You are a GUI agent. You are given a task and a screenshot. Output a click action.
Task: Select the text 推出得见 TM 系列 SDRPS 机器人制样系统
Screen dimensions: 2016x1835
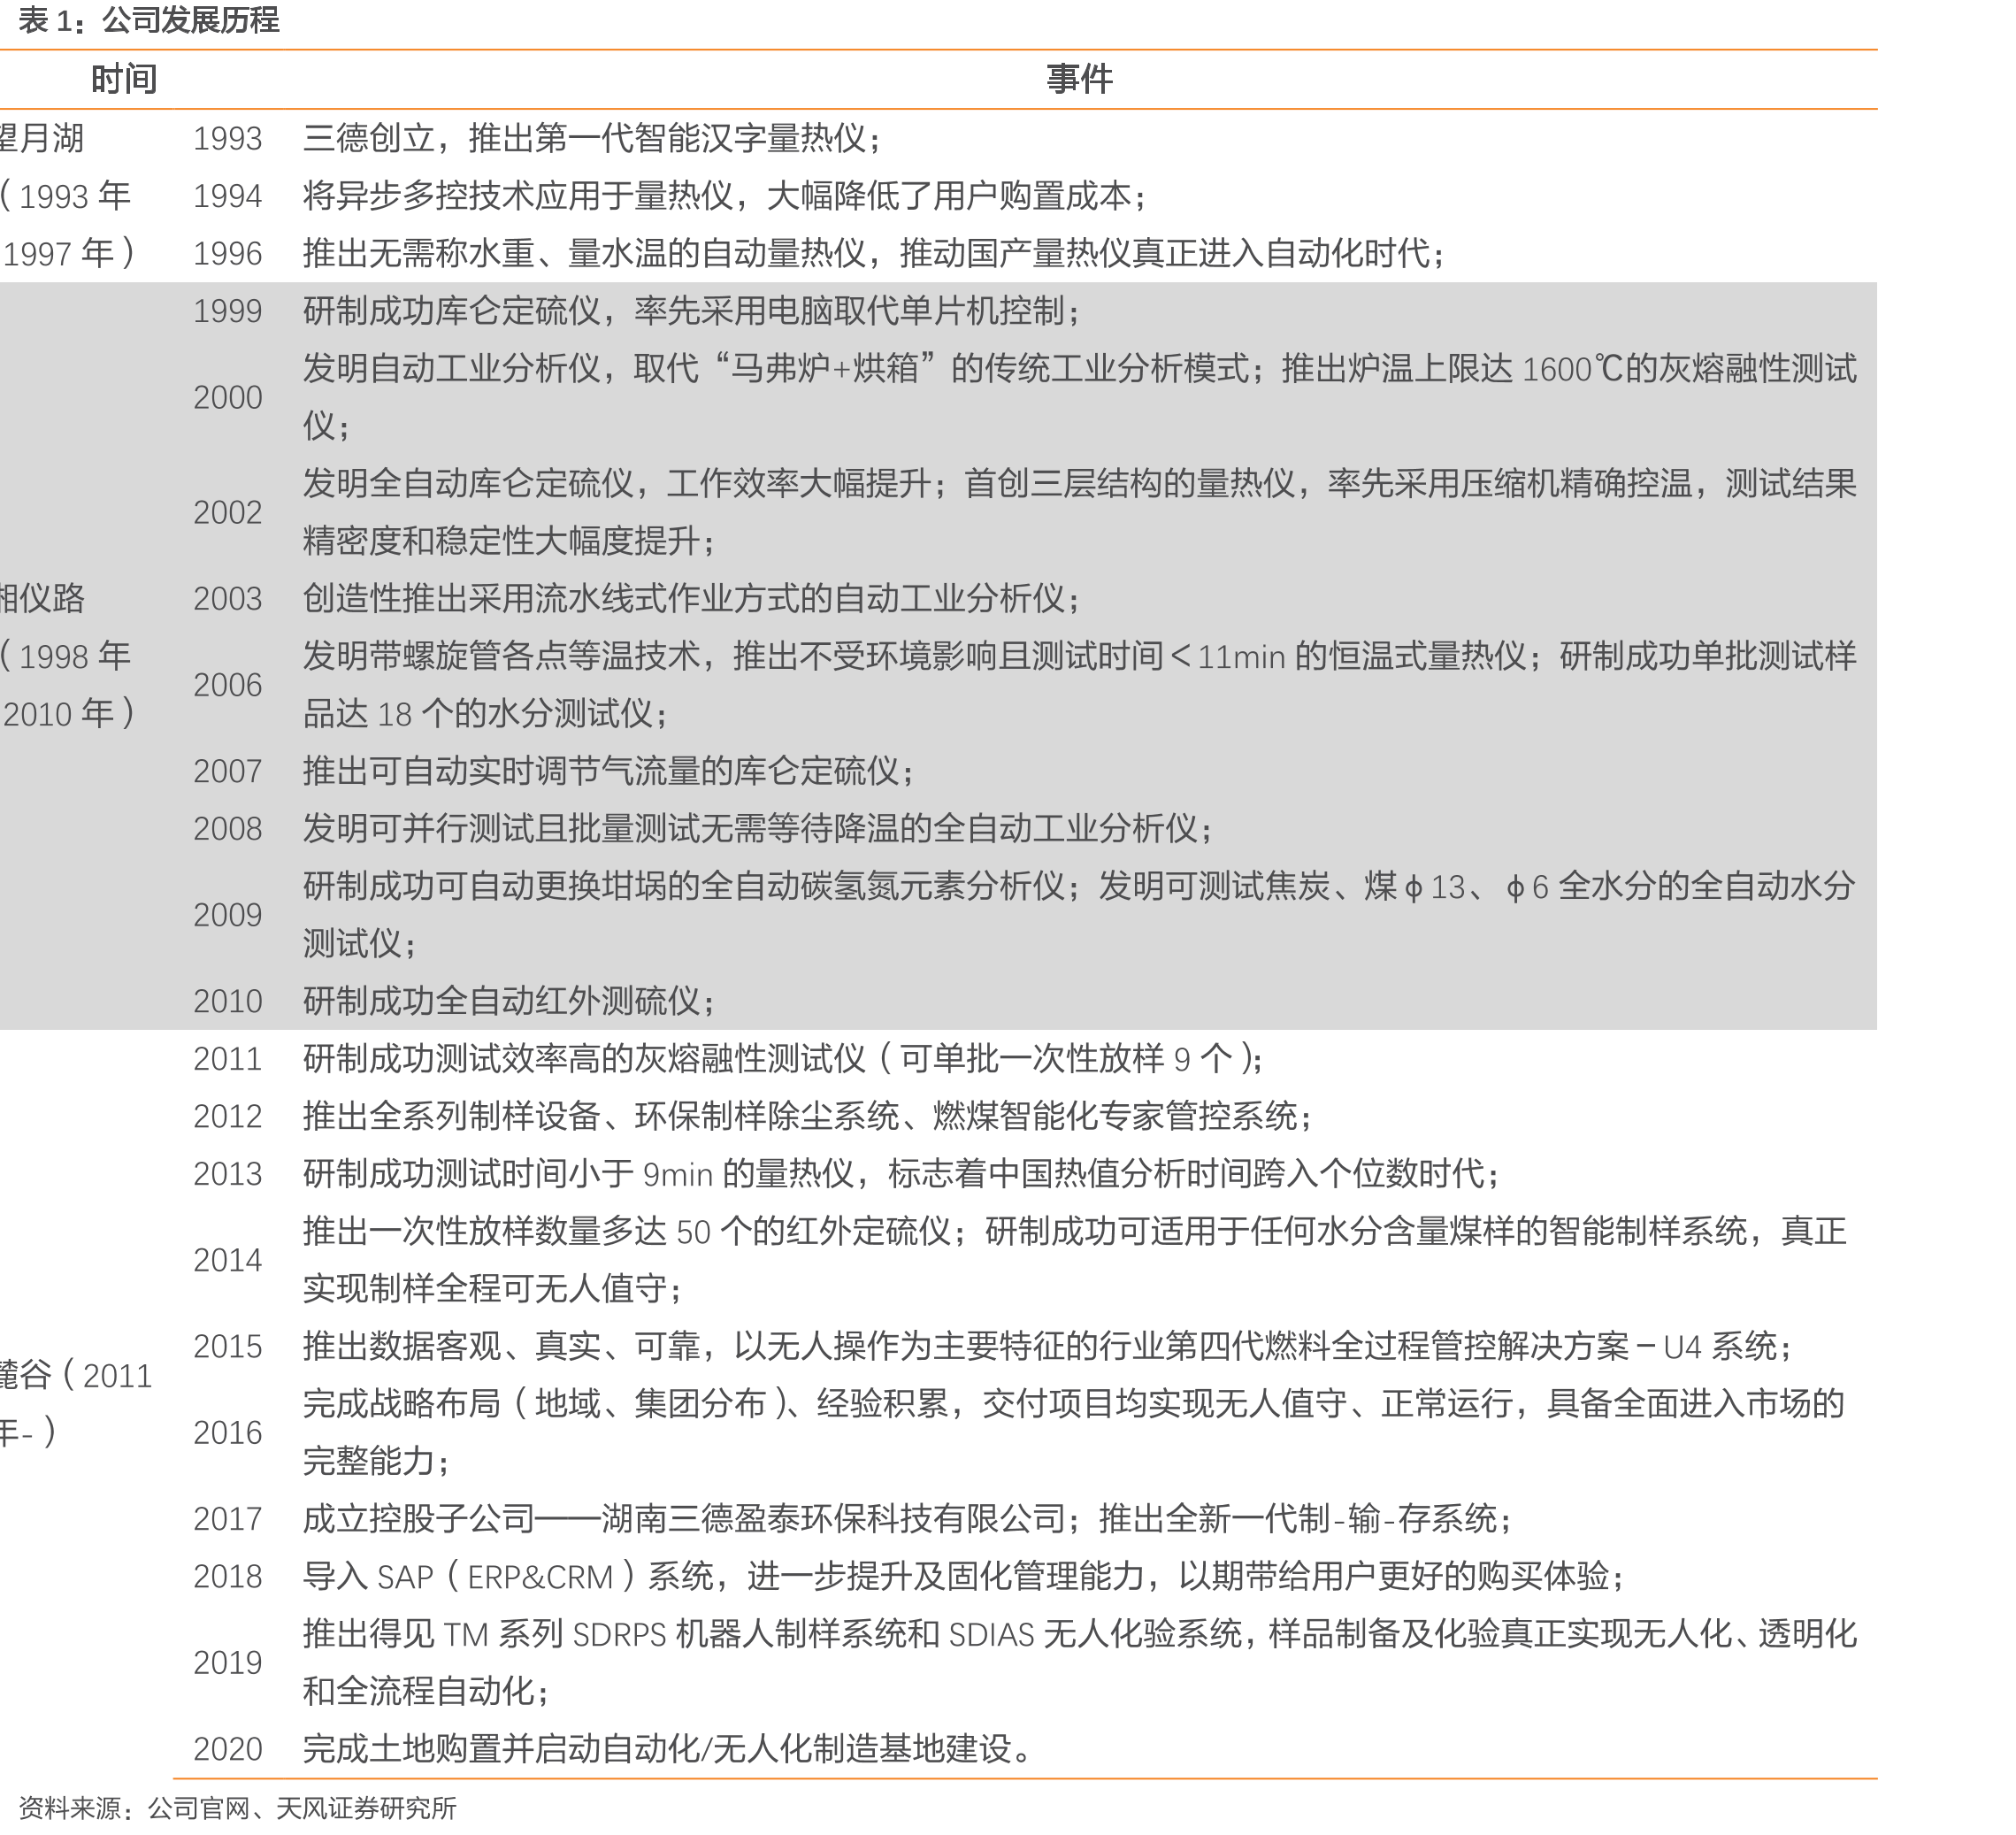coord(621,1634)
